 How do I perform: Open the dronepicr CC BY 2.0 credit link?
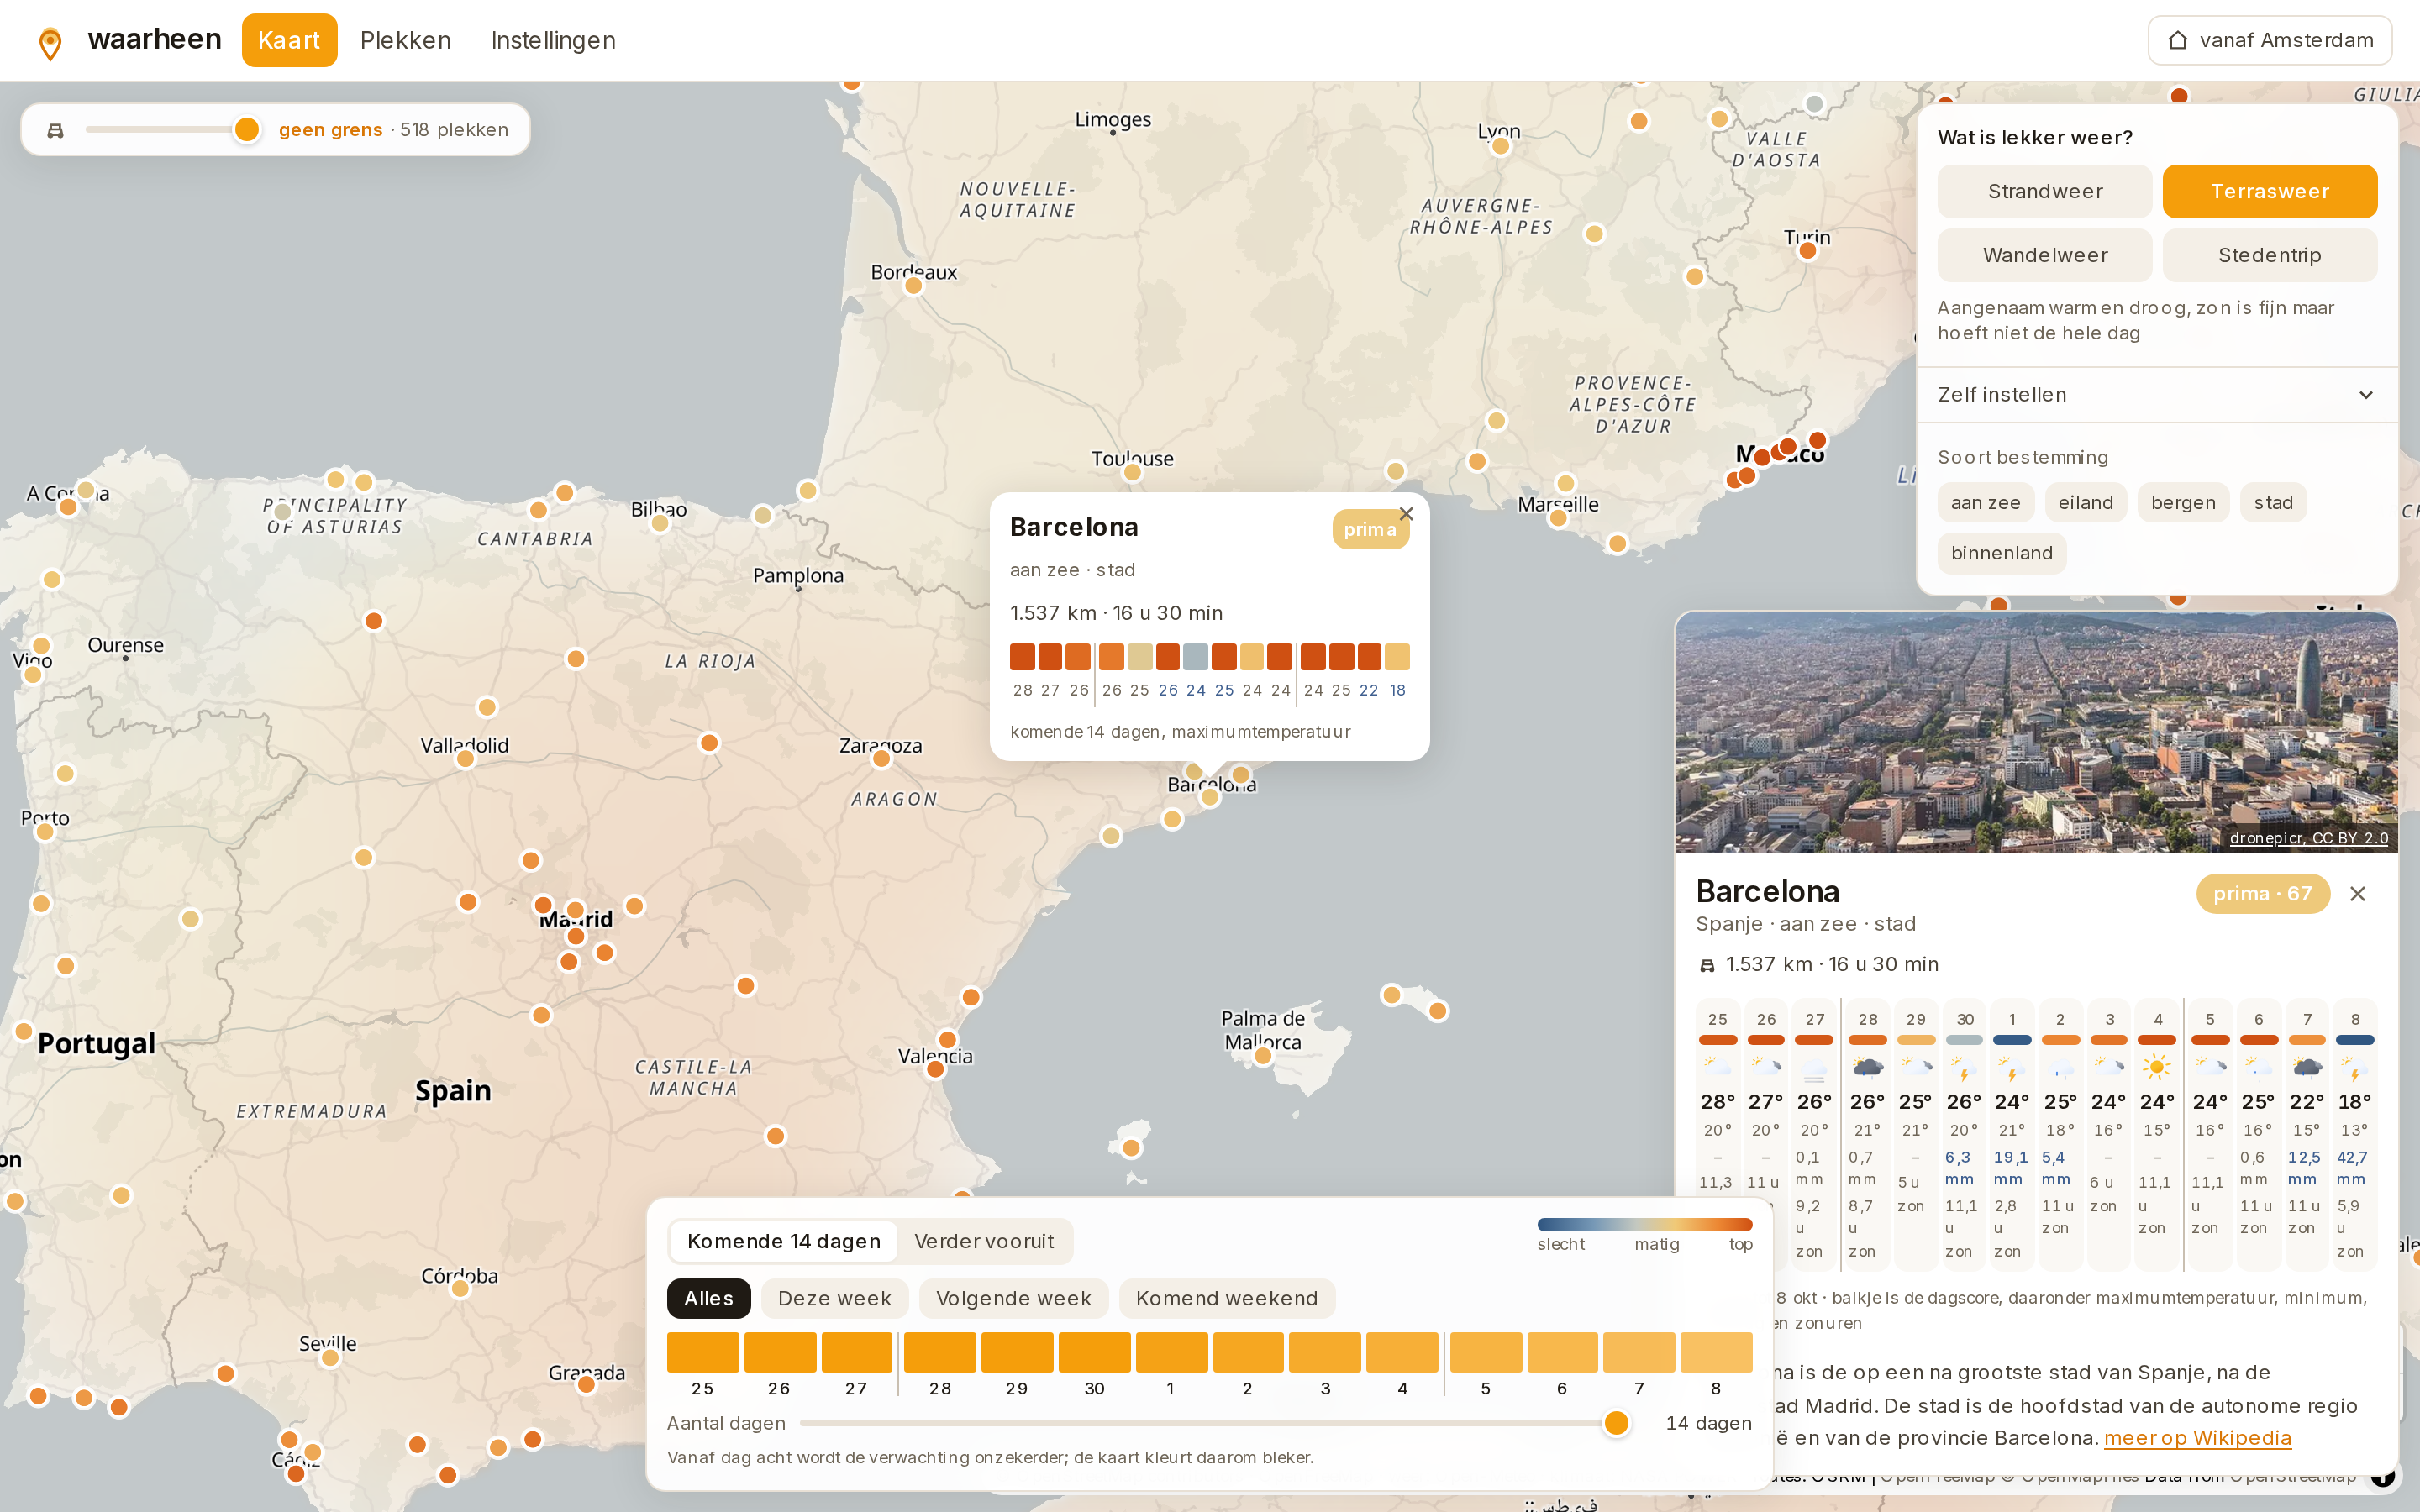[x=2308, y=838]
